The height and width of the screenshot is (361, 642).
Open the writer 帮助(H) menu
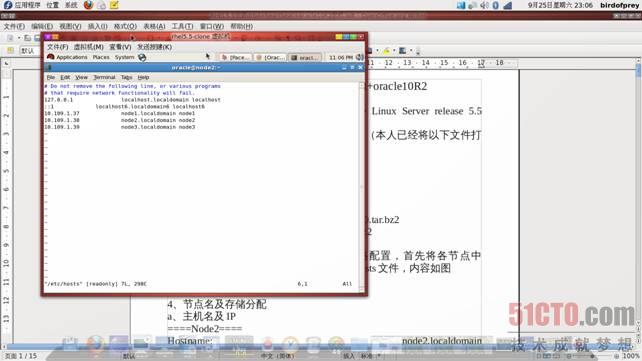[x=241, y=26]
